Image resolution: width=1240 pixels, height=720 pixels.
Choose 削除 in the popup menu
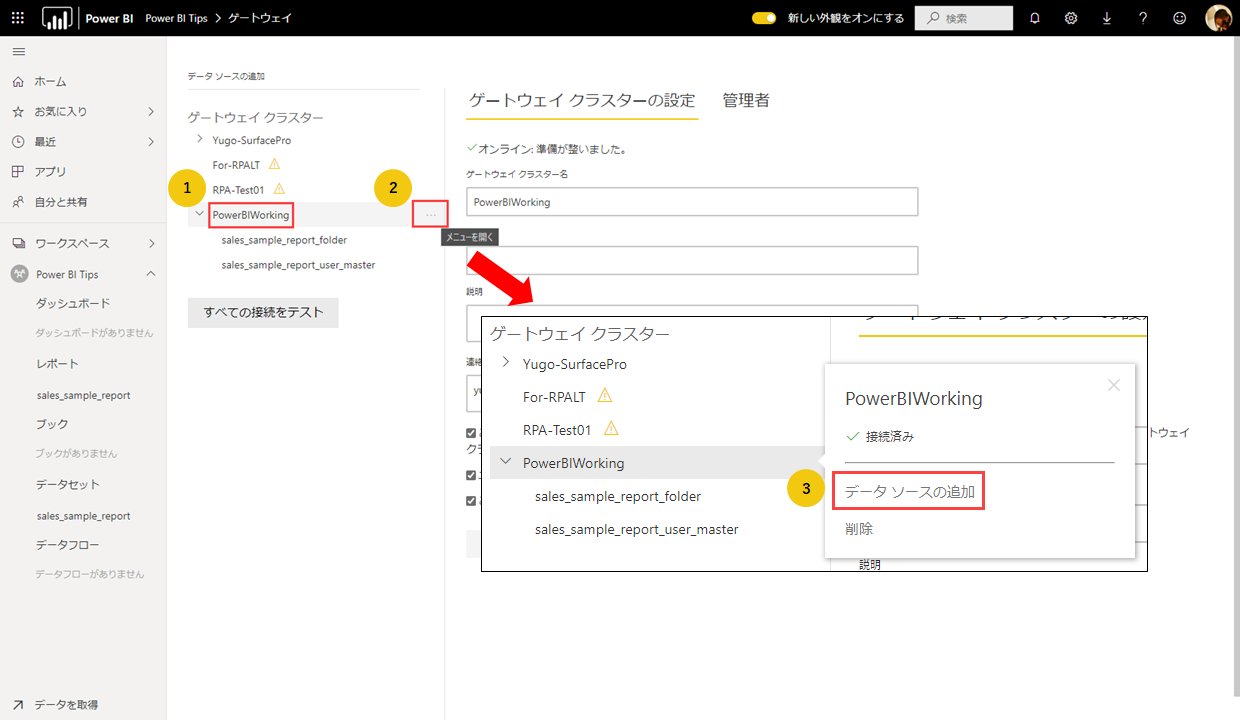pos(859,529)
